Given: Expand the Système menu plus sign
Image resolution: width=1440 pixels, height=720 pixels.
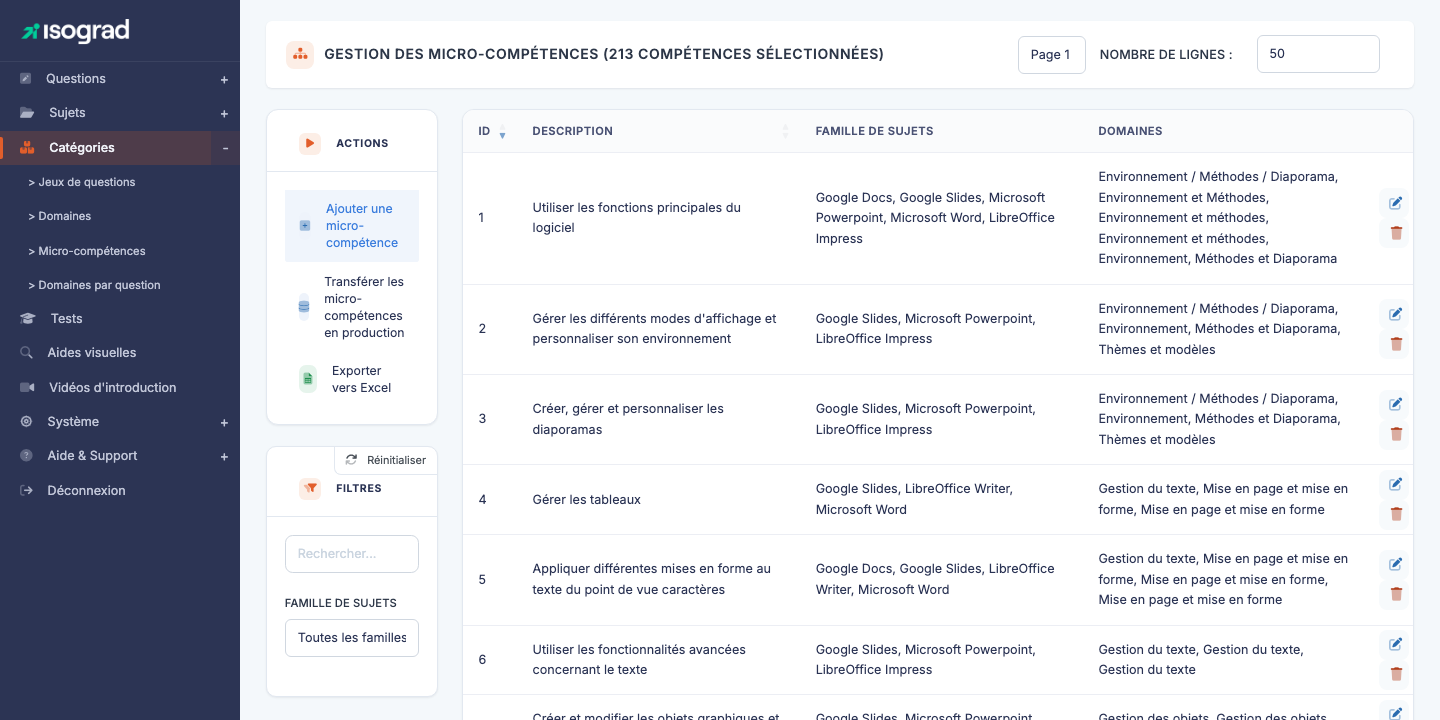Looking at the screenshot, I should 224,423.
